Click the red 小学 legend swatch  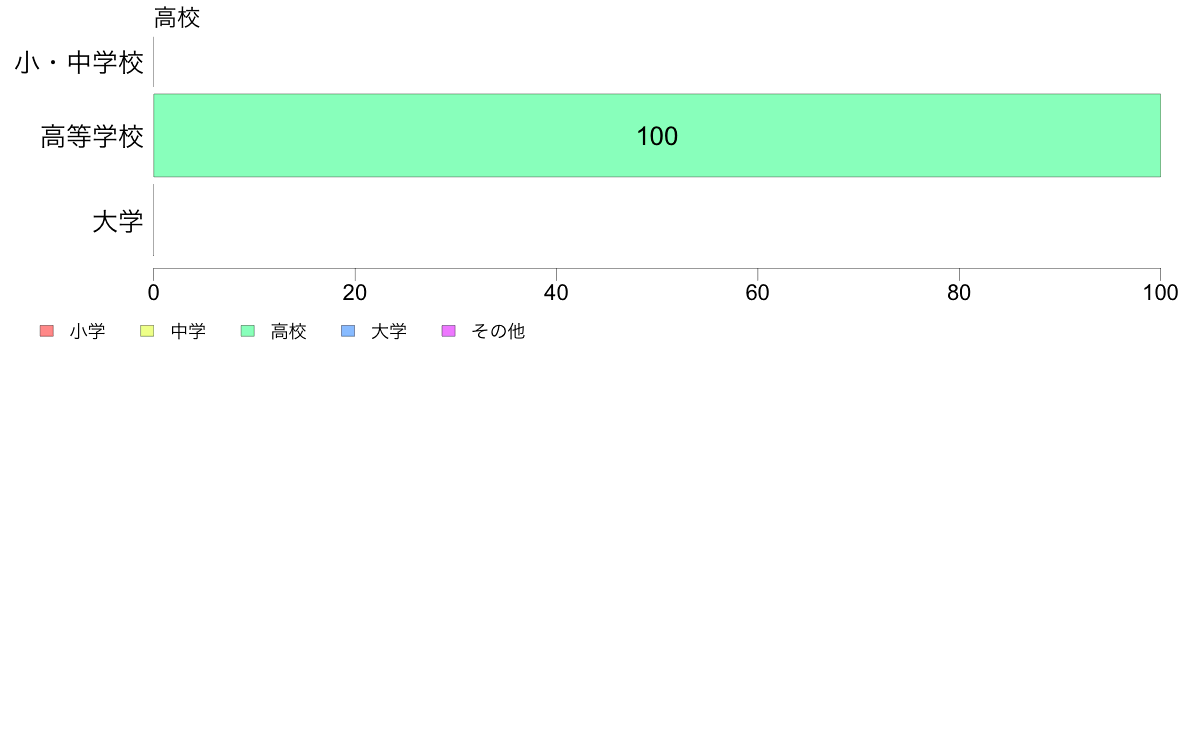coord(47,331)
